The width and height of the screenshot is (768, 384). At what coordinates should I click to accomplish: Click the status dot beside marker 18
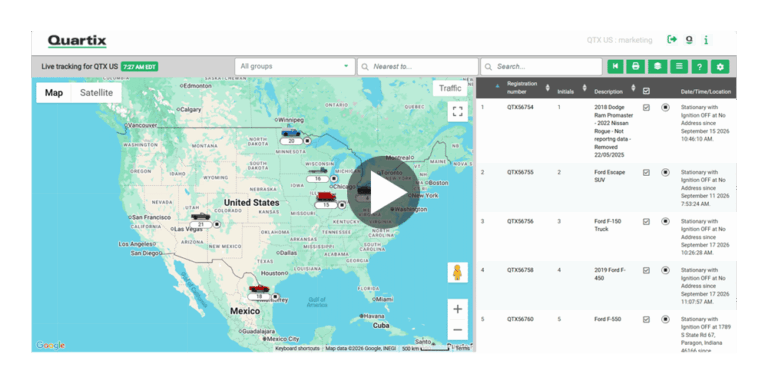point(275,297)
